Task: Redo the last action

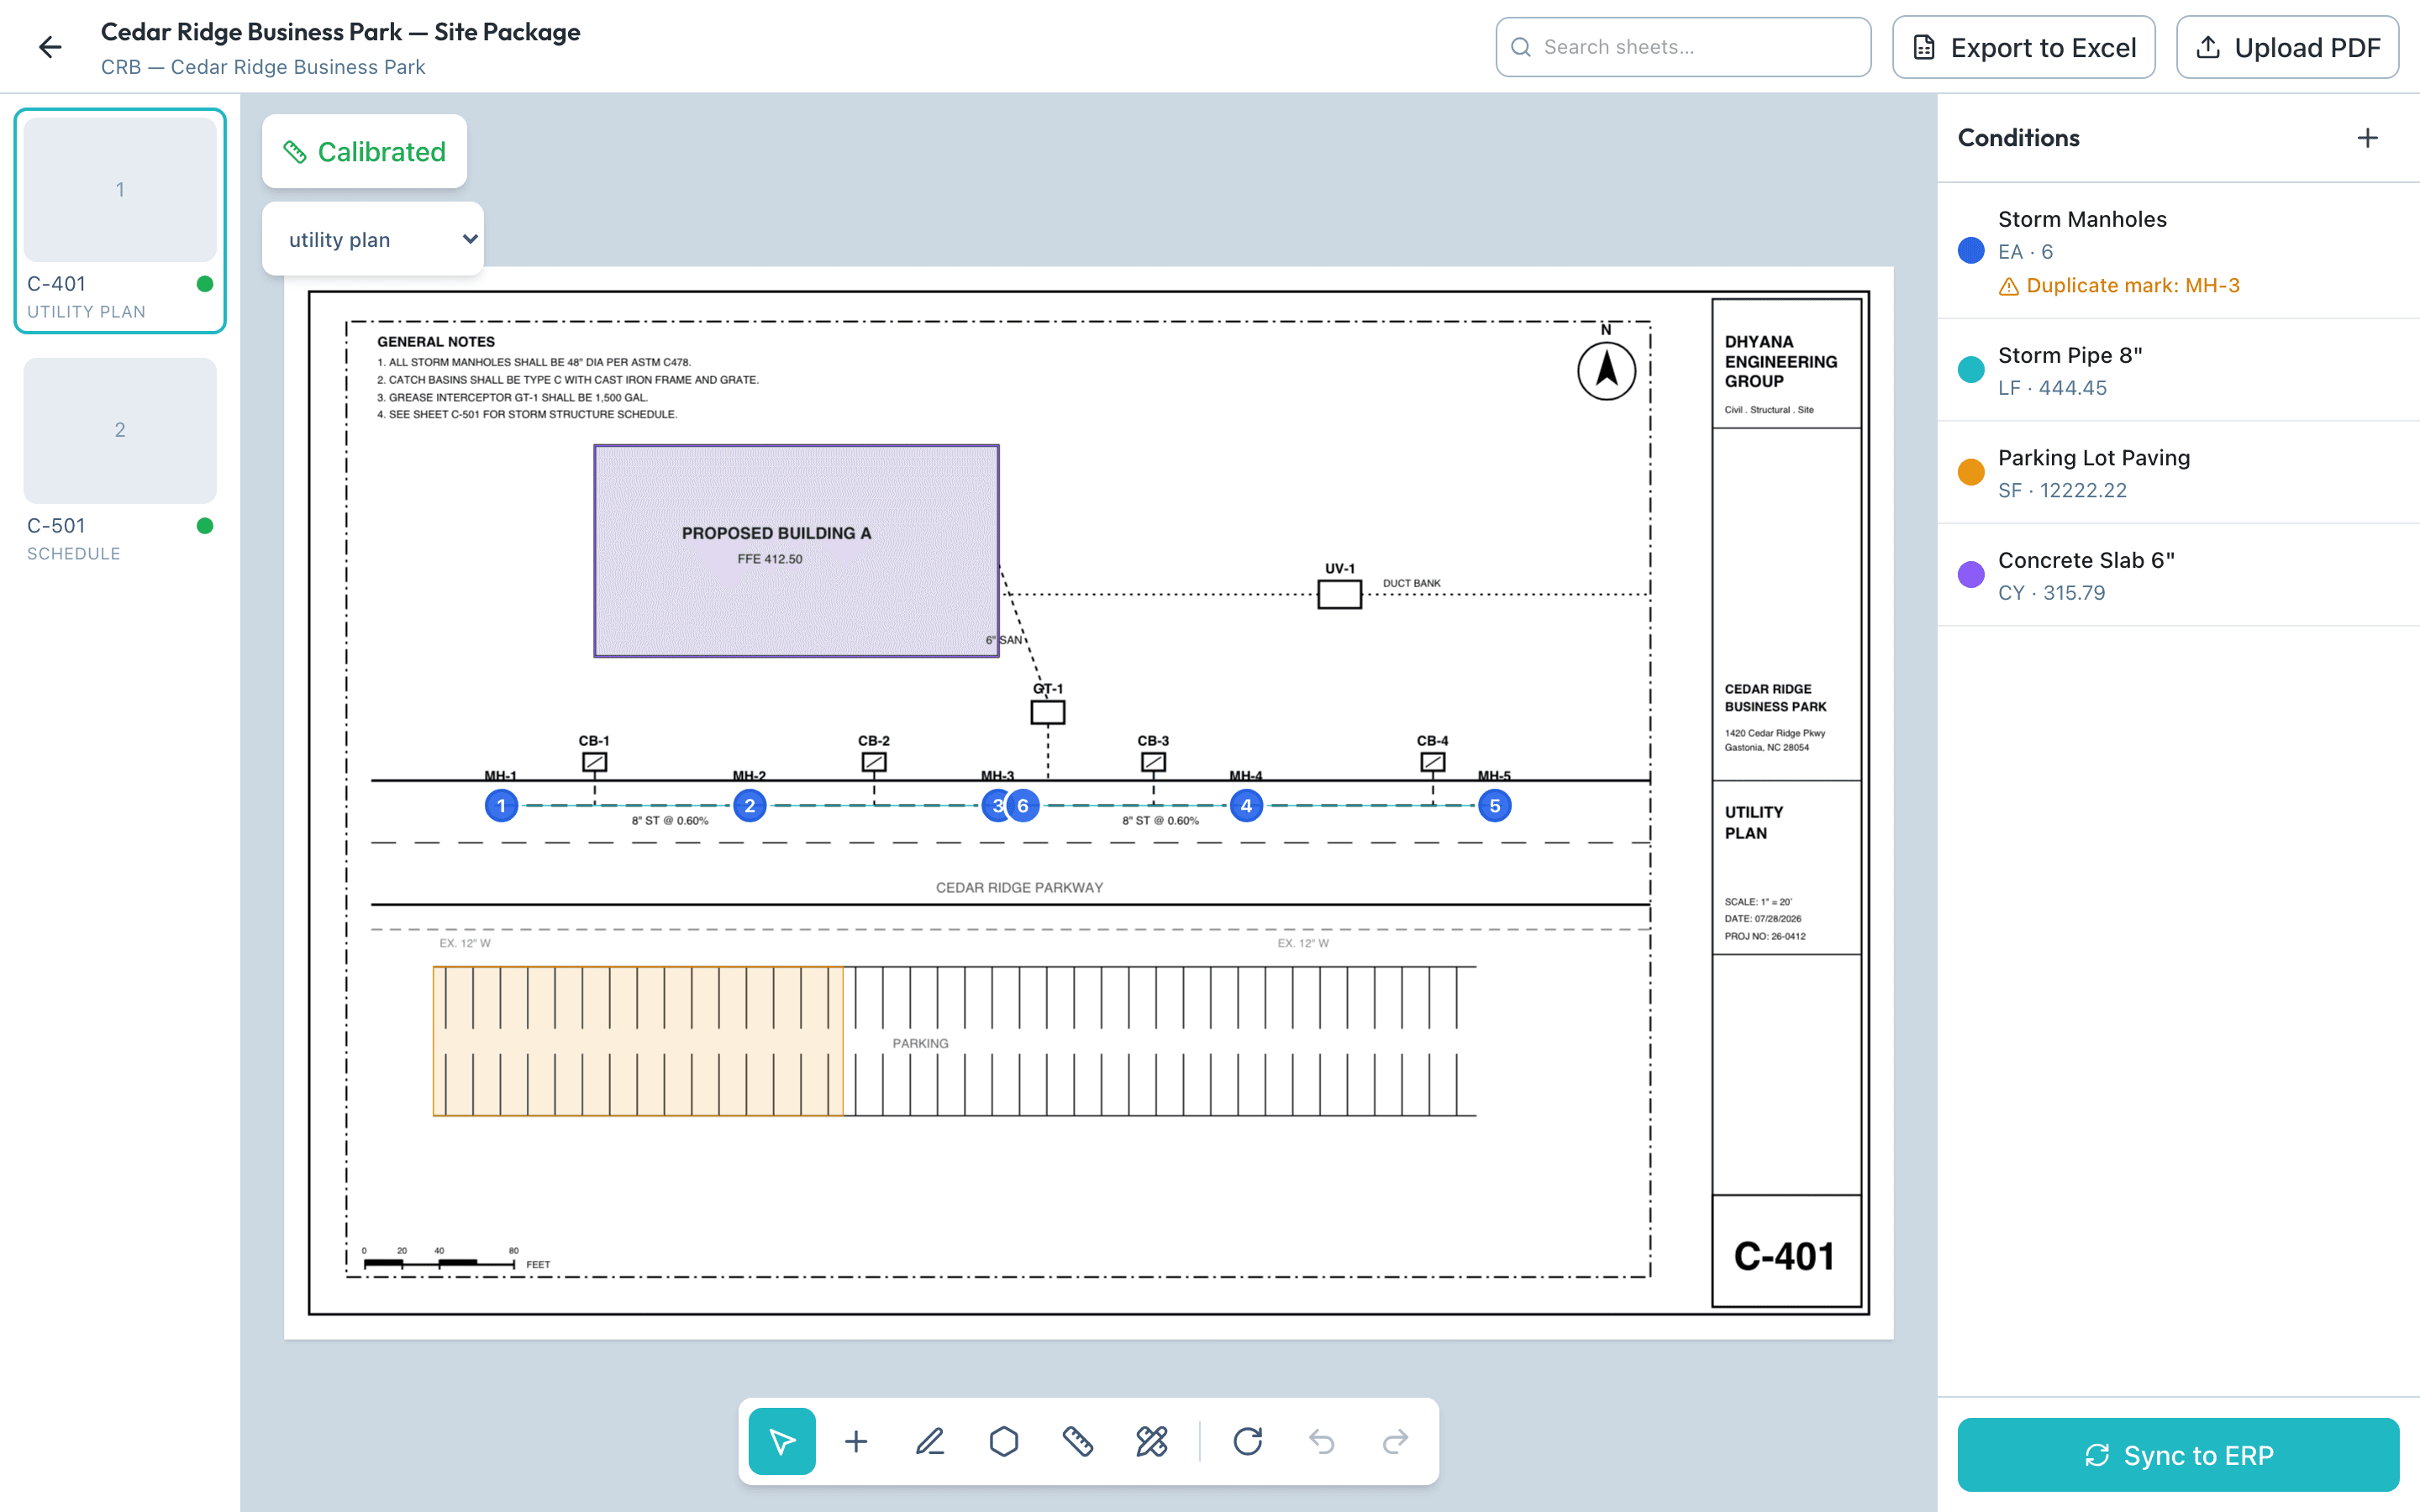Action: click(1396, 1441)
